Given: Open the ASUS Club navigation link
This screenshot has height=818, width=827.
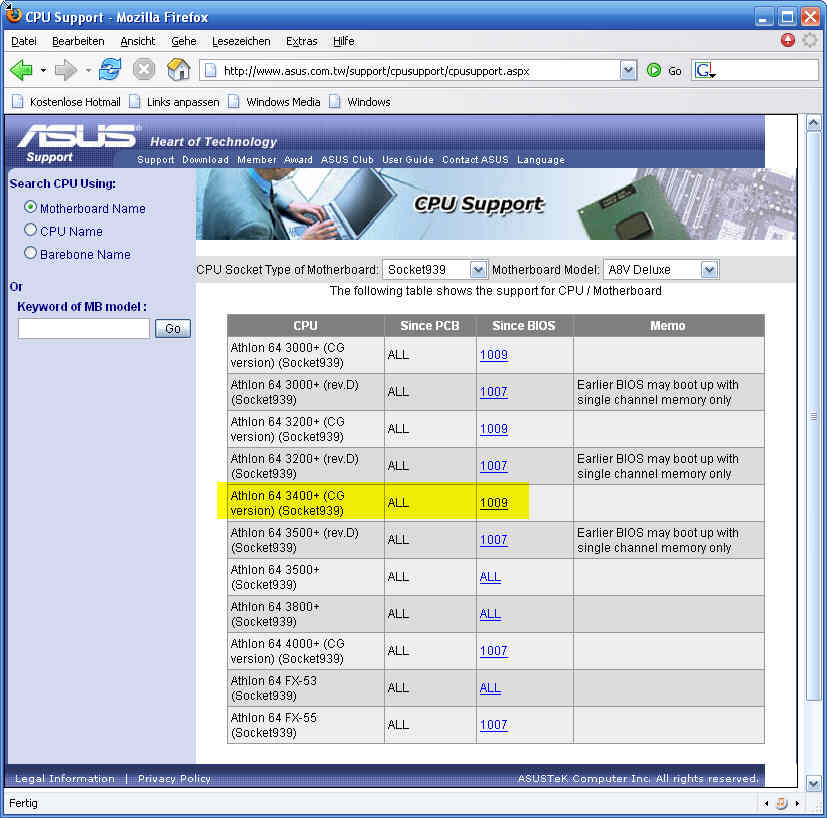Looking at the screenshot, I should click(347, 159).
